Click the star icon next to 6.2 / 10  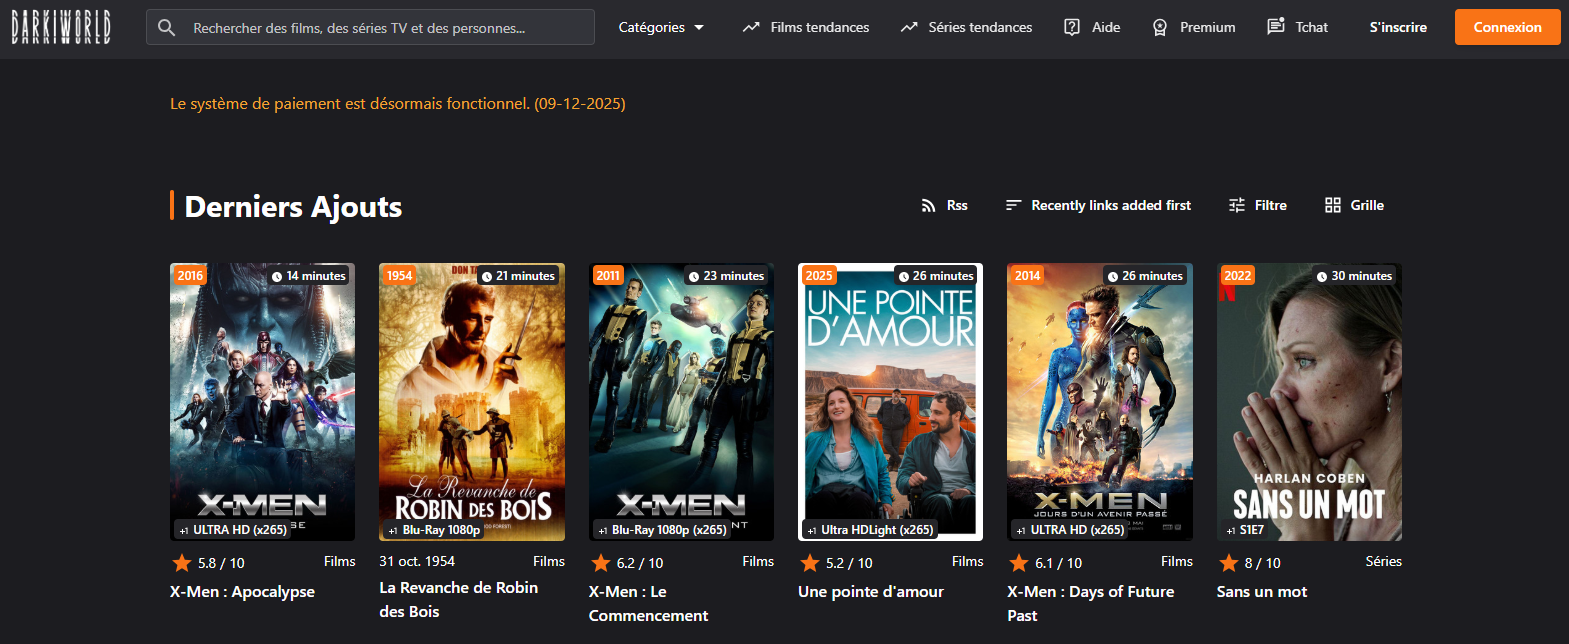601,563
